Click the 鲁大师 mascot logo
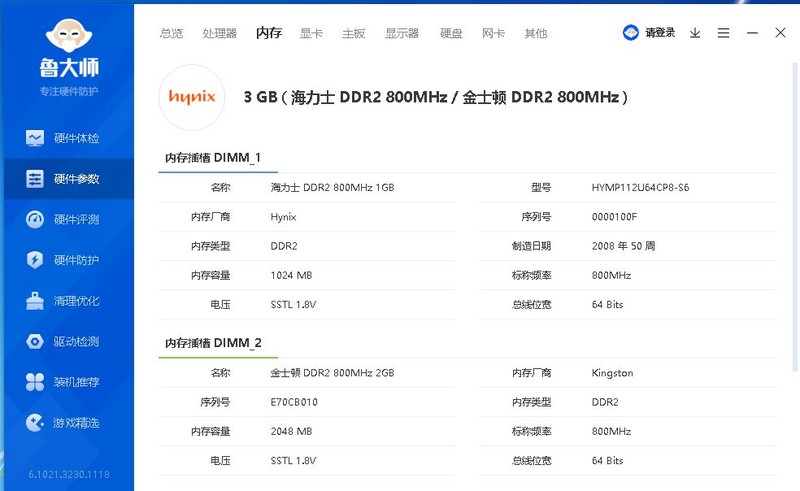Screen dimensions: 800x491 [69, 36]
